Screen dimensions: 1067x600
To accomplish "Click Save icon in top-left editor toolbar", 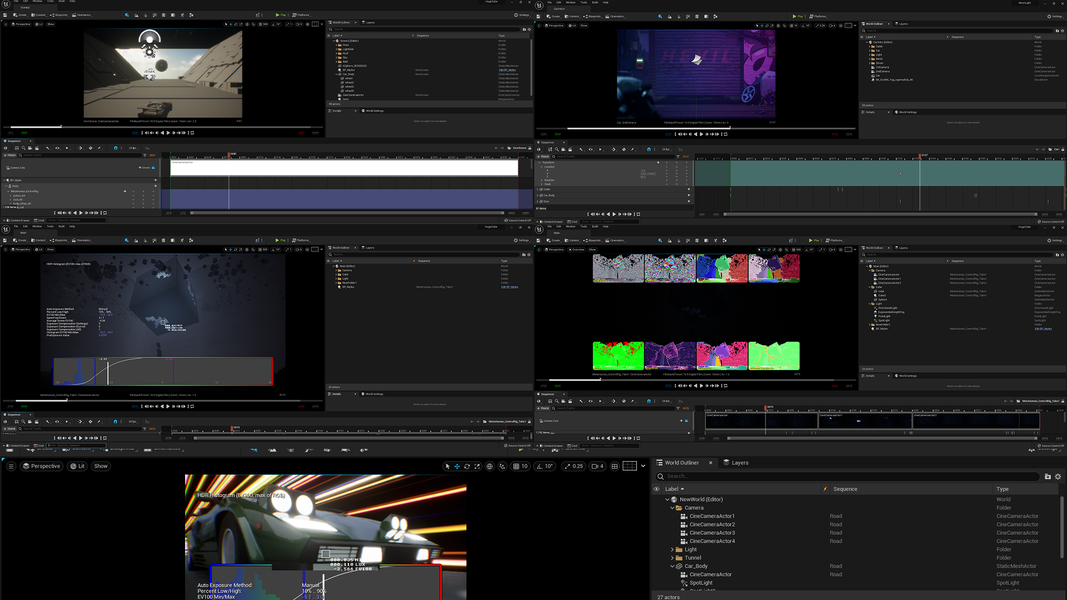I will point(6,14).
